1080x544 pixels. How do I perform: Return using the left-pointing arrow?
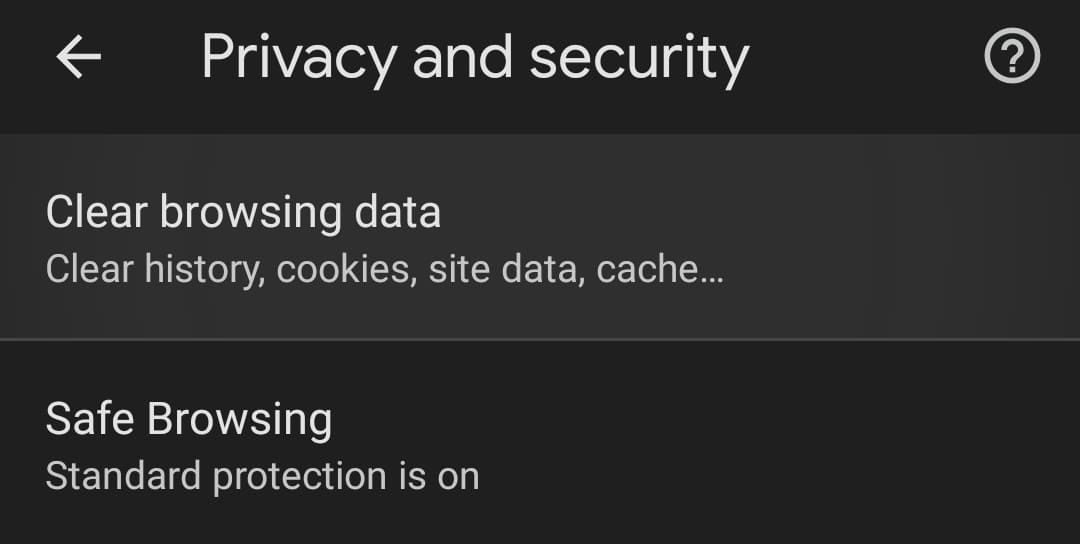pos(78,59)
